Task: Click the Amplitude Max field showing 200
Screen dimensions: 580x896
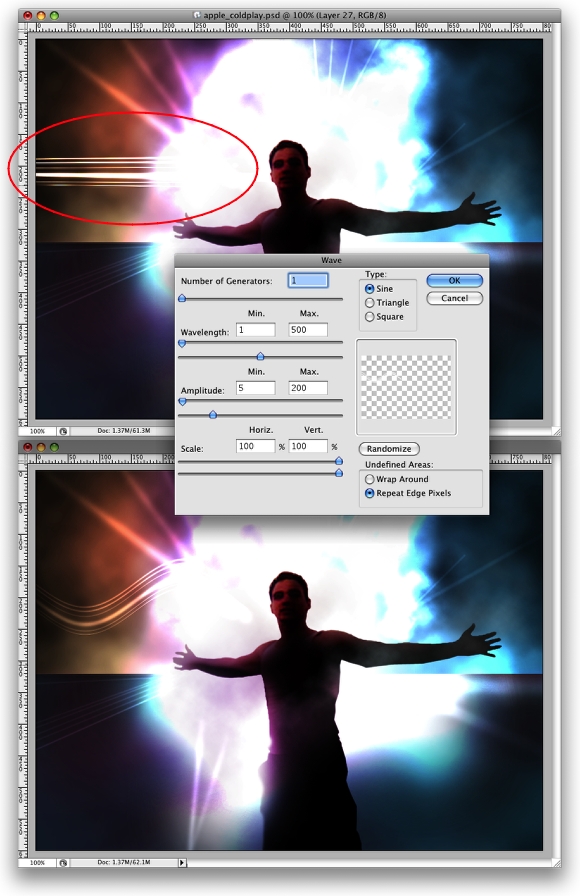Action: [307, 388]
